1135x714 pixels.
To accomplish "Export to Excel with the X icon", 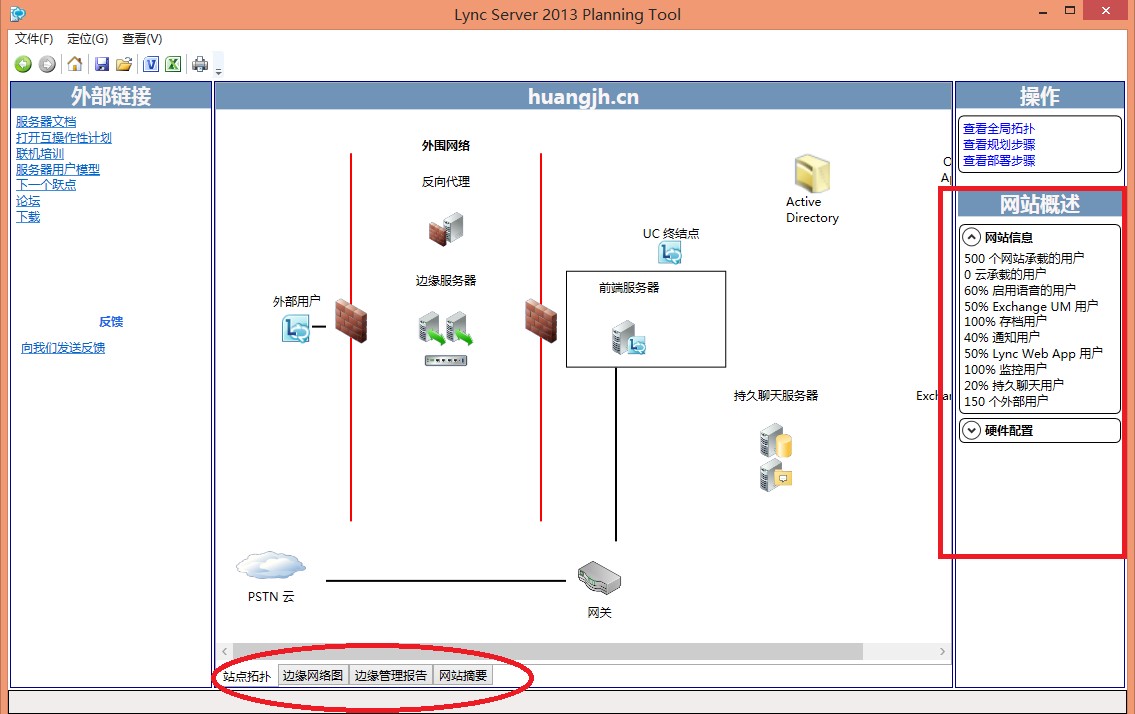I will [x=173, y=64].
